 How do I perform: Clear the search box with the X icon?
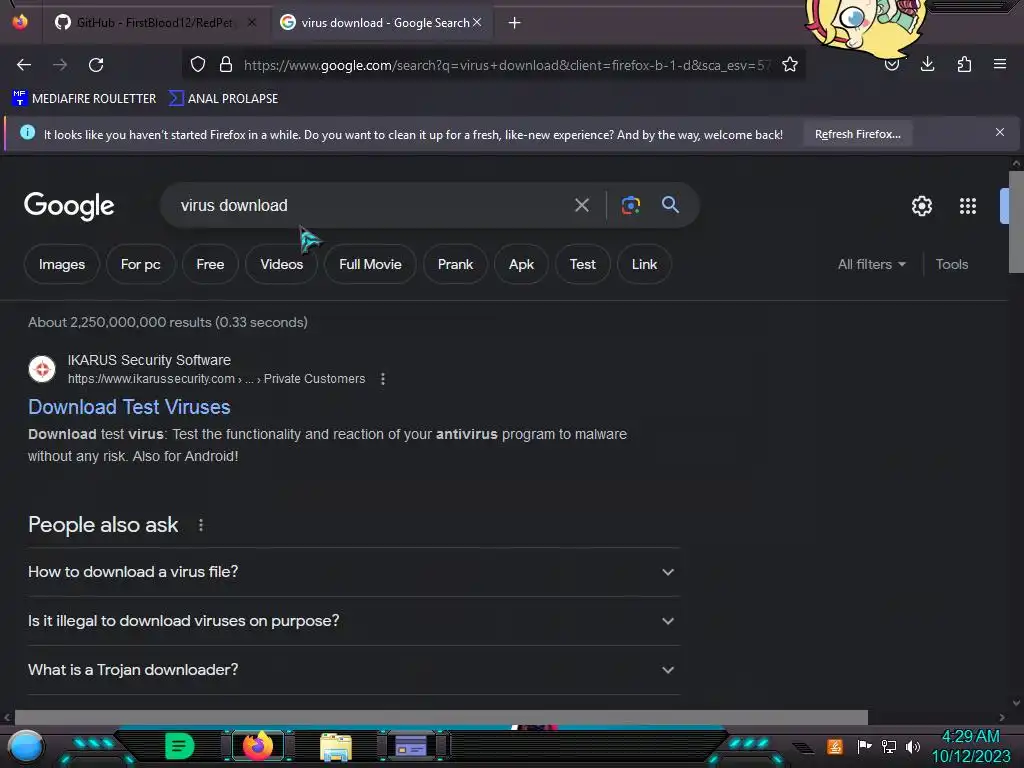[x=581, y=205]
